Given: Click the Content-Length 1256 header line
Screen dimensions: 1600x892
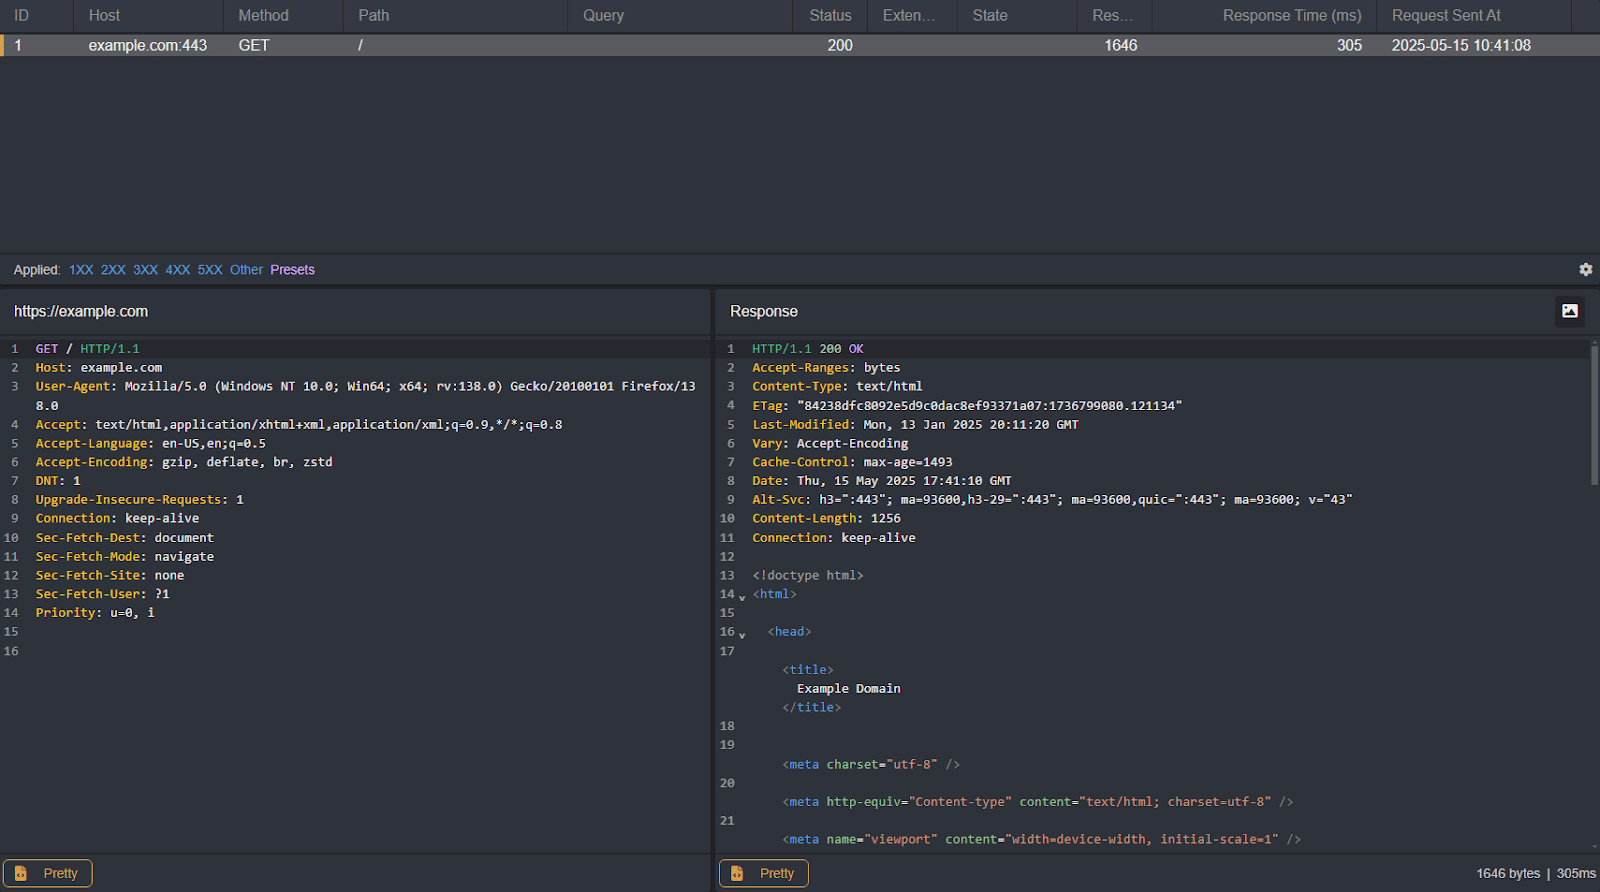Looking at the screenshot, I should pyautogui.click(x=826, y=518).
